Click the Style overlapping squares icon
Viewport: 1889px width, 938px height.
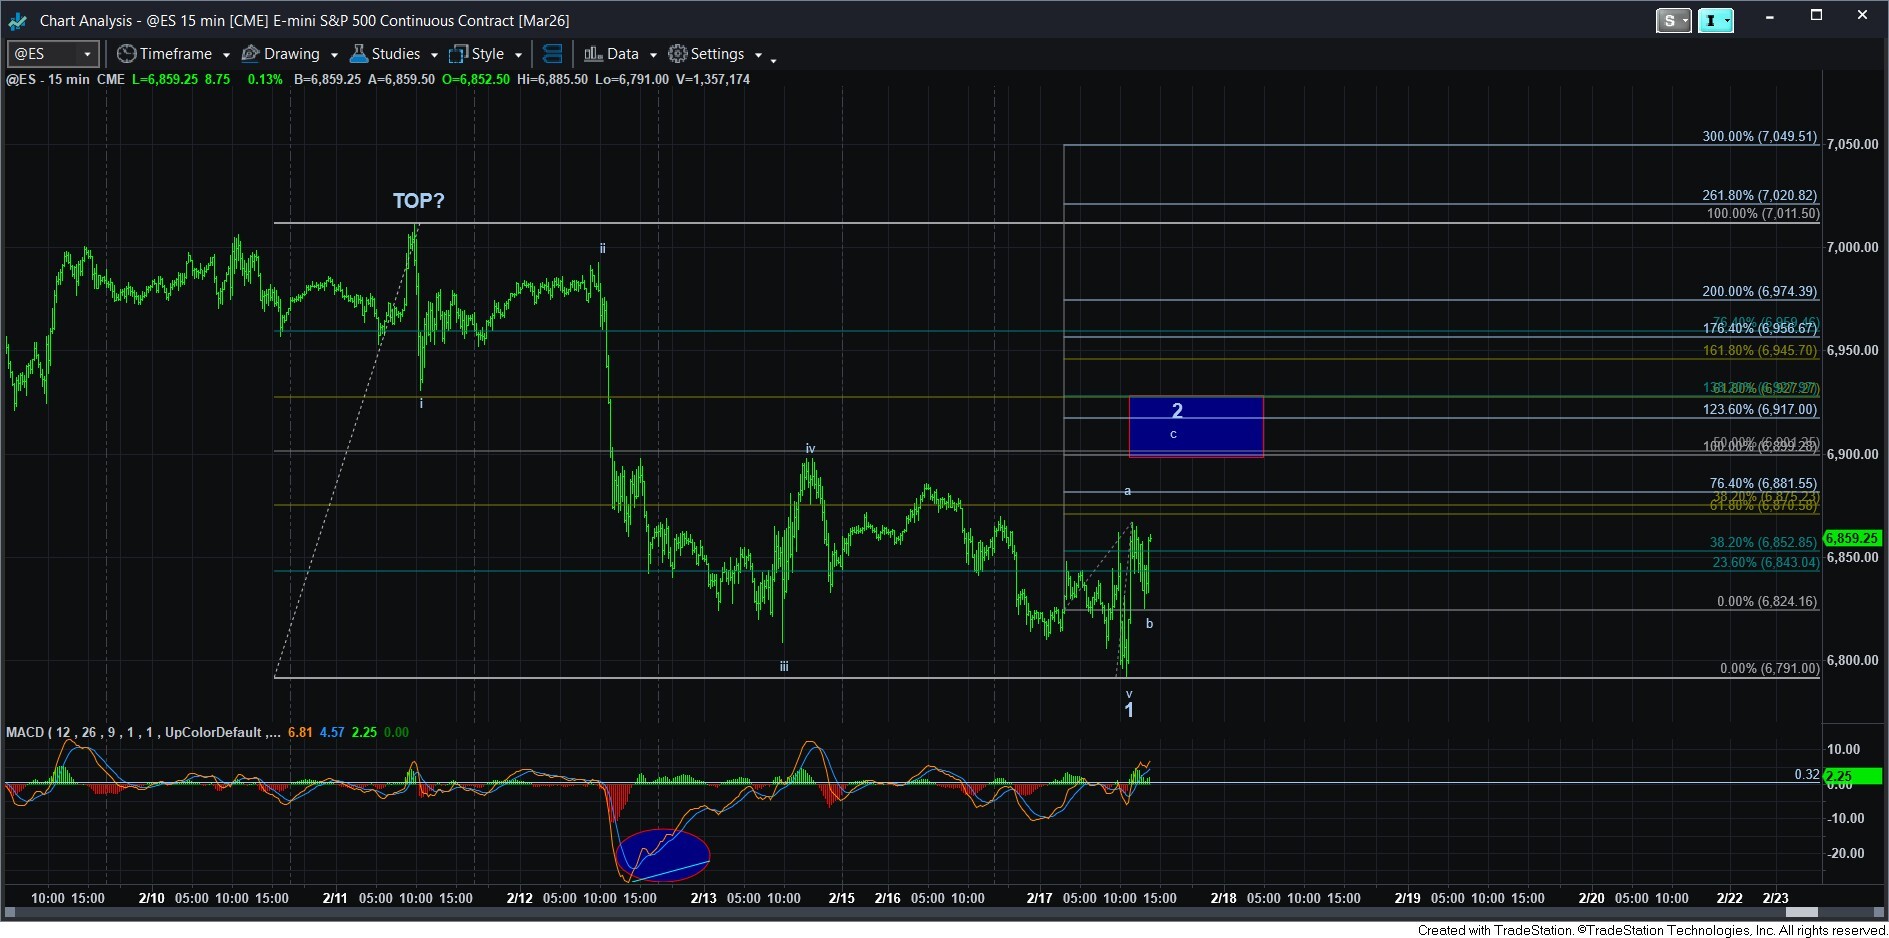tap(458, 54)
